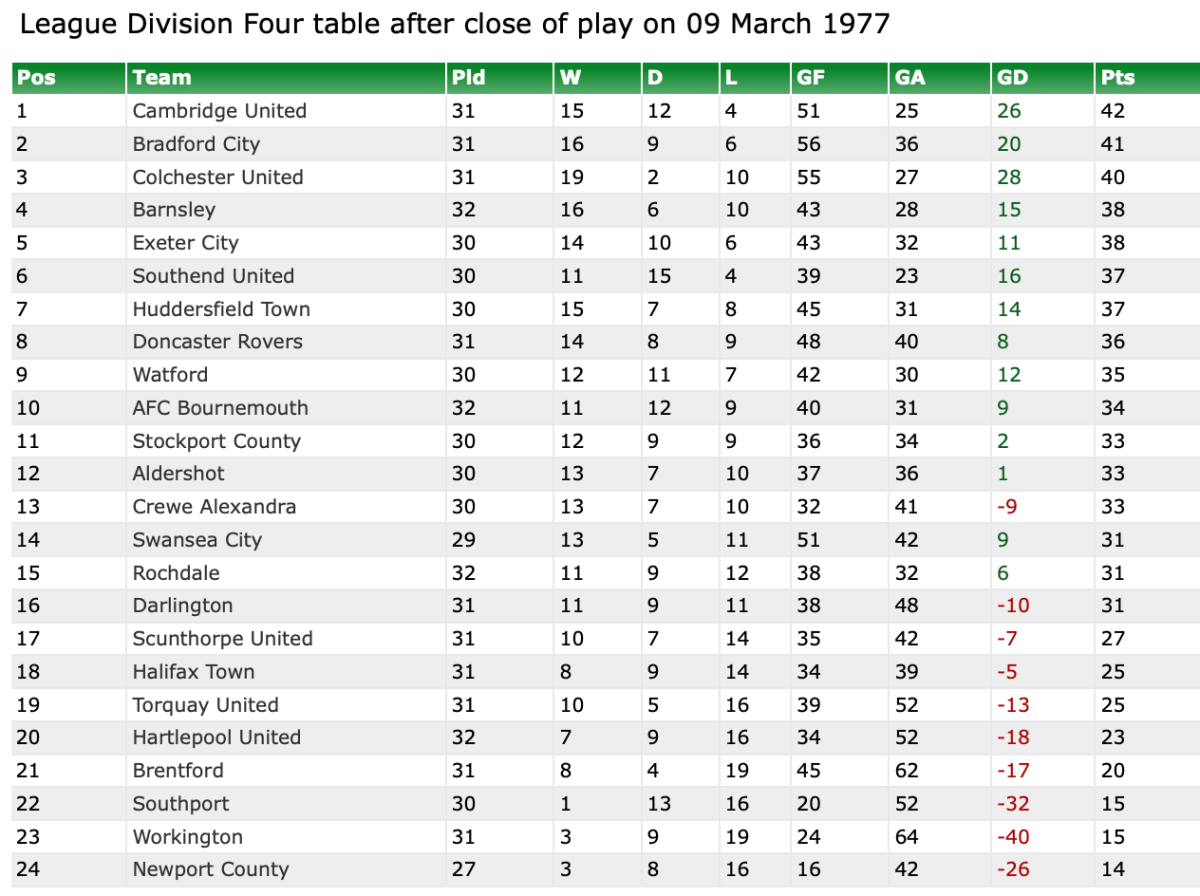Click the Watford team name
This screenshot has width=1200, height=896.
pos(170,375)
